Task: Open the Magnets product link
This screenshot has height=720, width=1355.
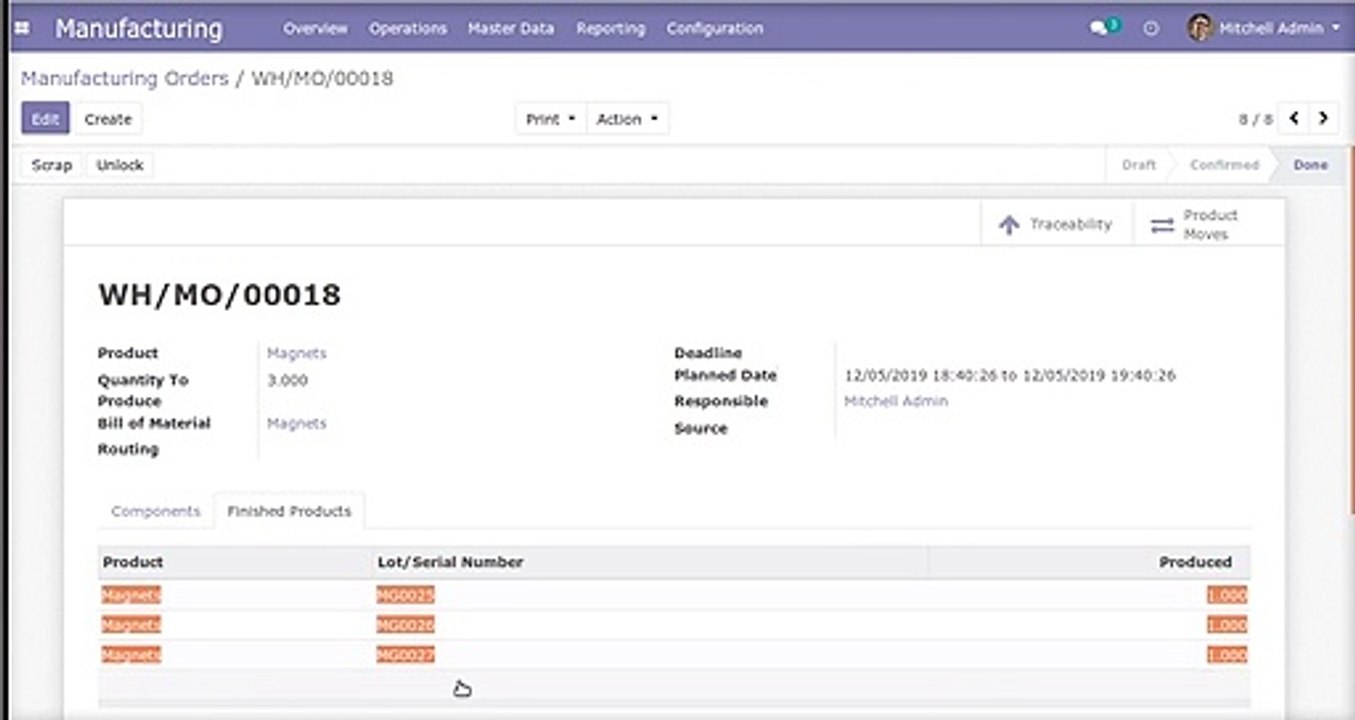Action: point(296,353)
